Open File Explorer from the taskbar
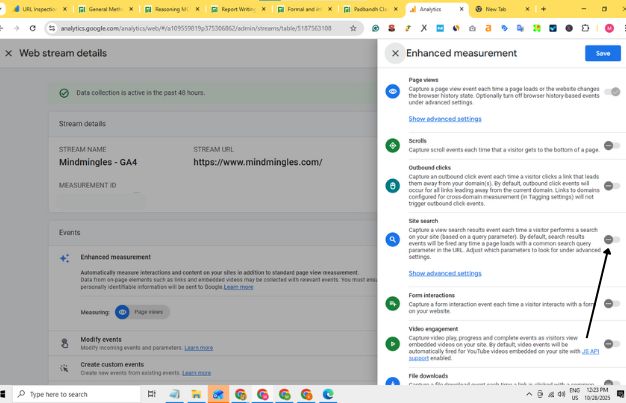This screenshot has width=626, height=403. coord(197,394)
